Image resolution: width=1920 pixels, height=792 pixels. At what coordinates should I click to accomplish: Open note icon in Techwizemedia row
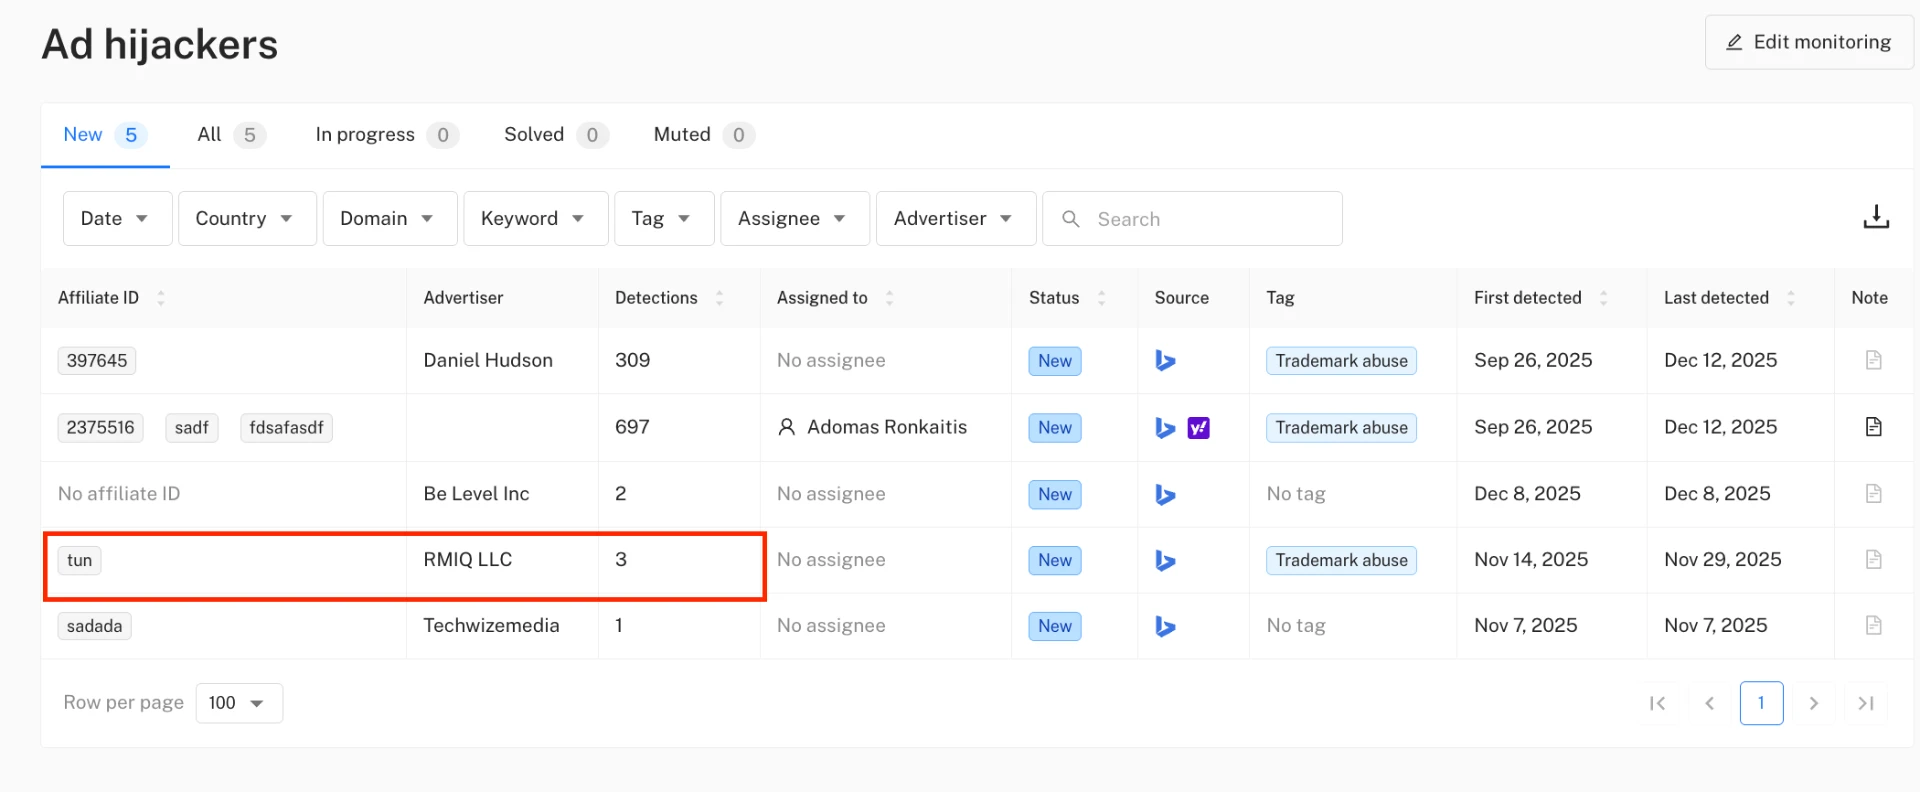(x=1873, y=625)
